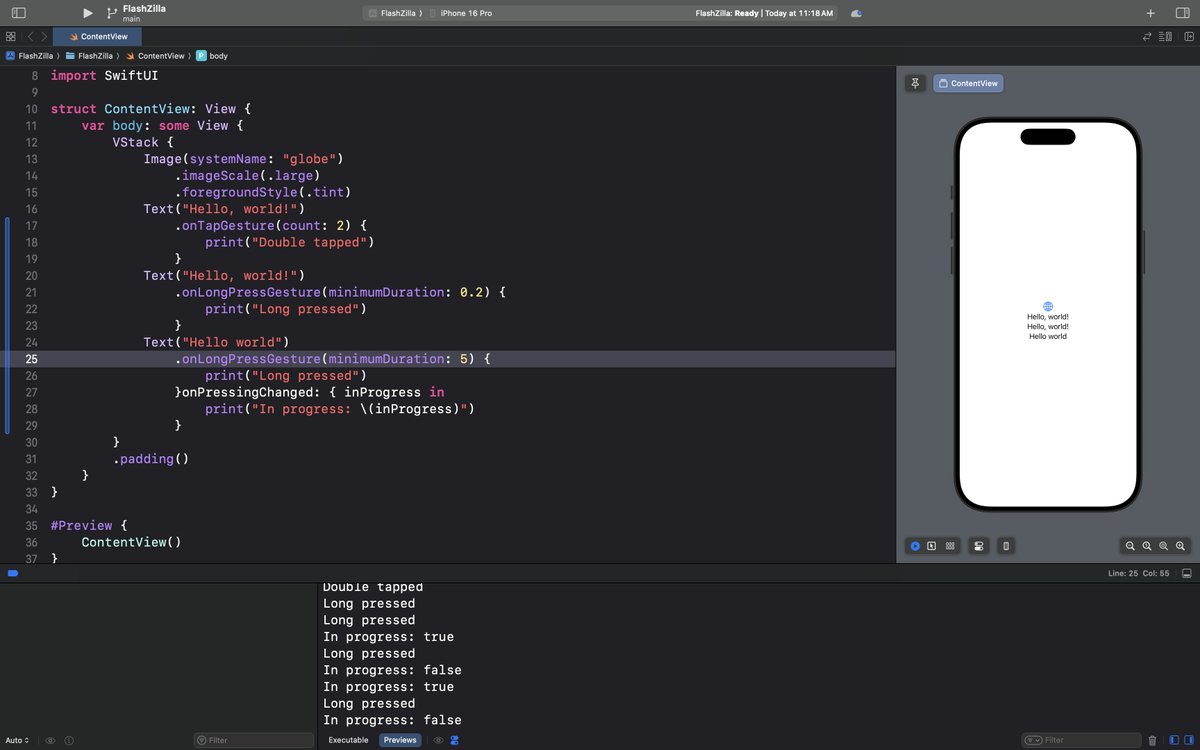This screenshot has width=1200, height=750.
Task: Go forward in editor history
Action: tap(44, 36)
